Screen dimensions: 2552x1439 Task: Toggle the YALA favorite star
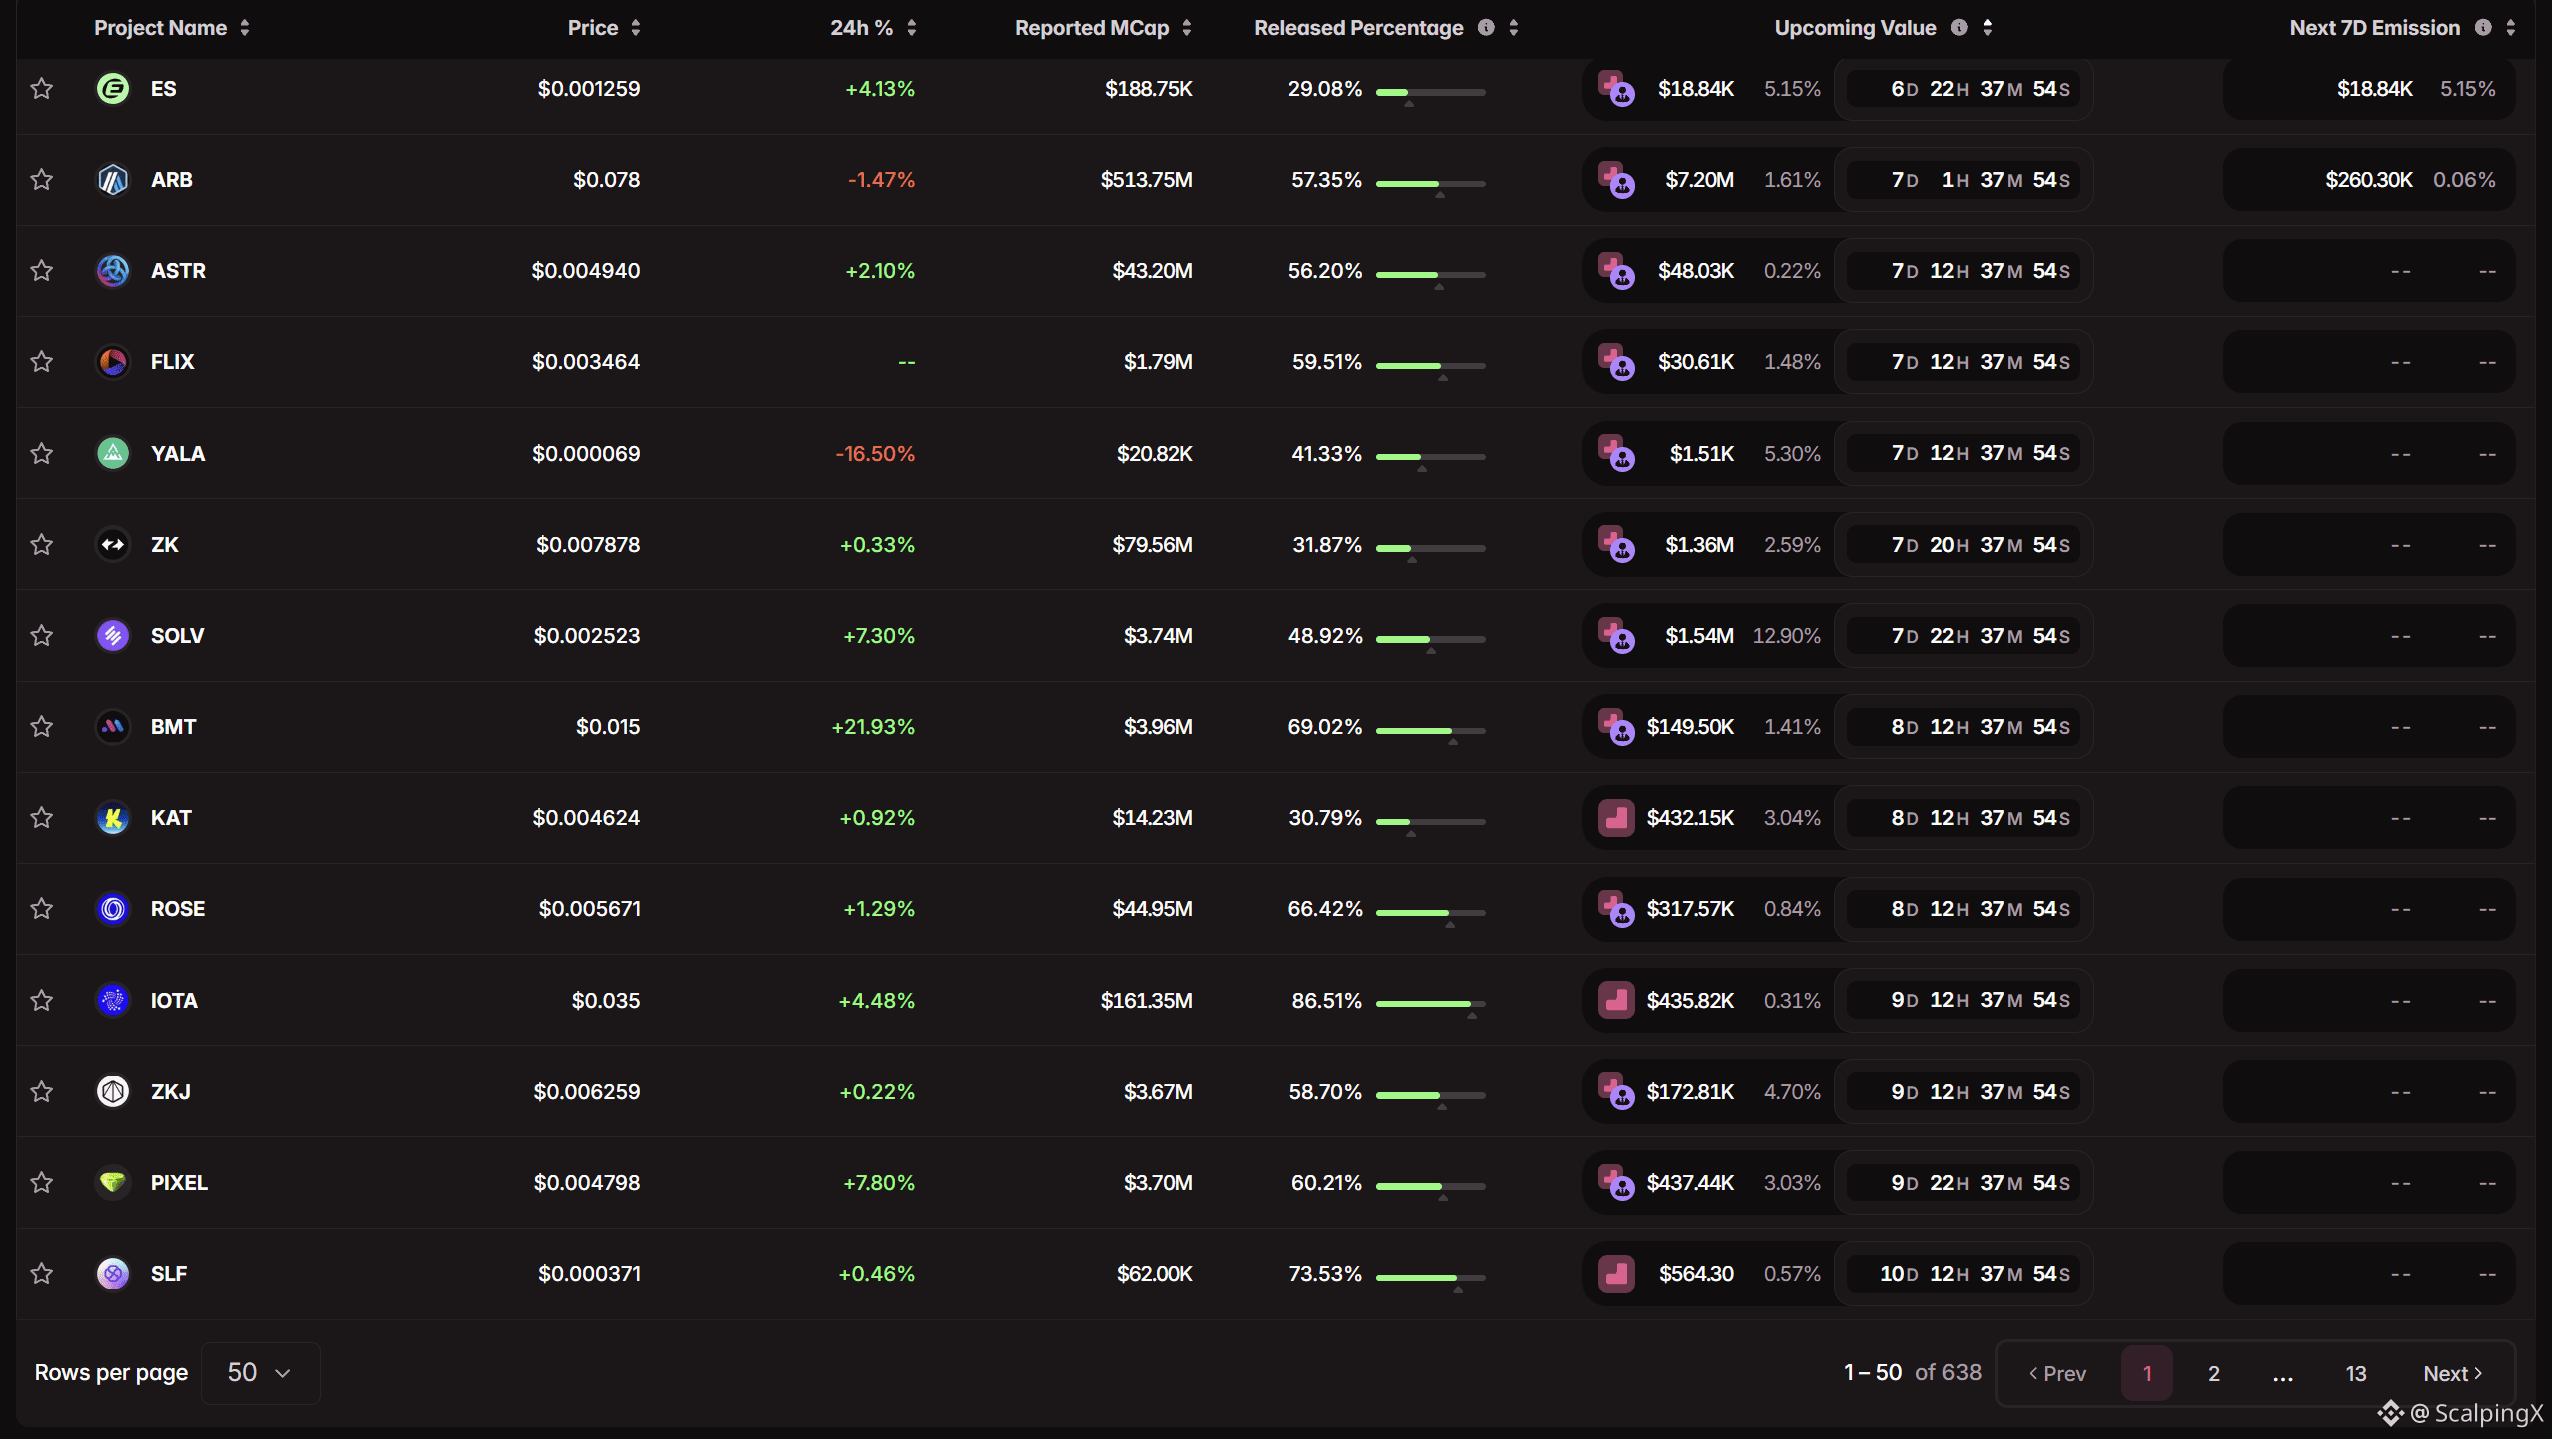[41, 454]
